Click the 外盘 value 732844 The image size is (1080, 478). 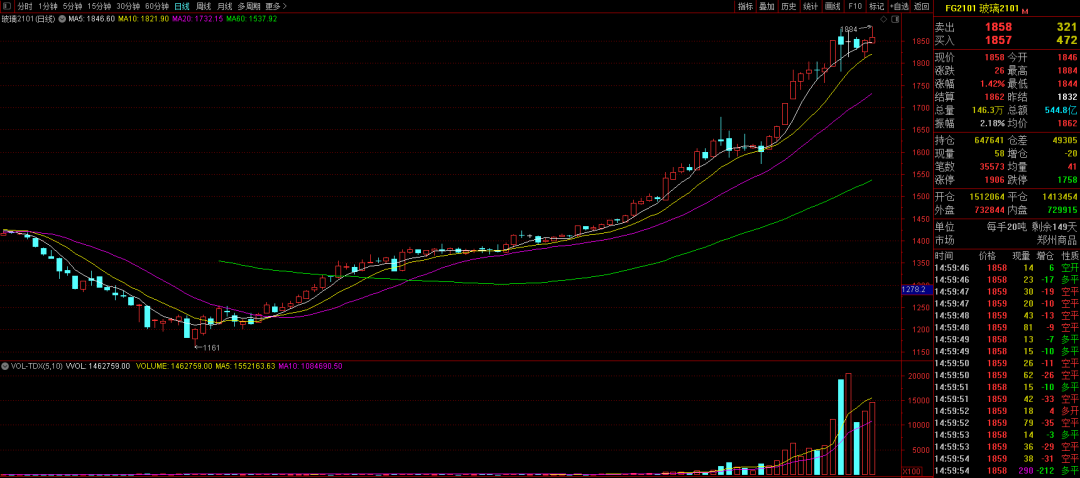coord(988,209)
